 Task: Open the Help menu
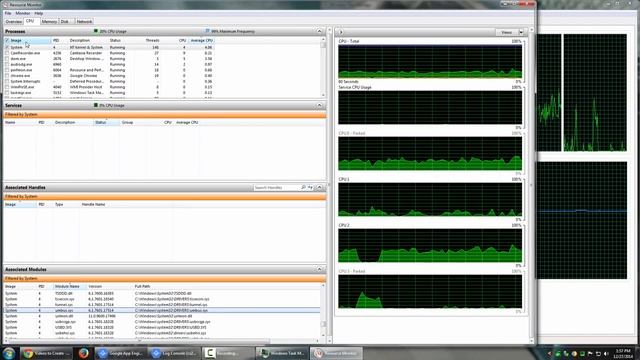(x=39, y=13)
